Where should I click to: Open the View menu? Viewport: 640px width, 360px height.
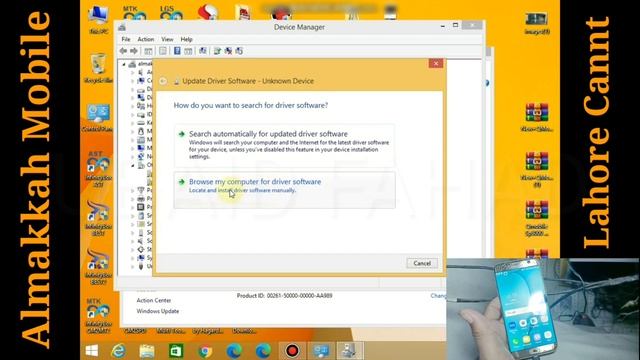point(167,39)
